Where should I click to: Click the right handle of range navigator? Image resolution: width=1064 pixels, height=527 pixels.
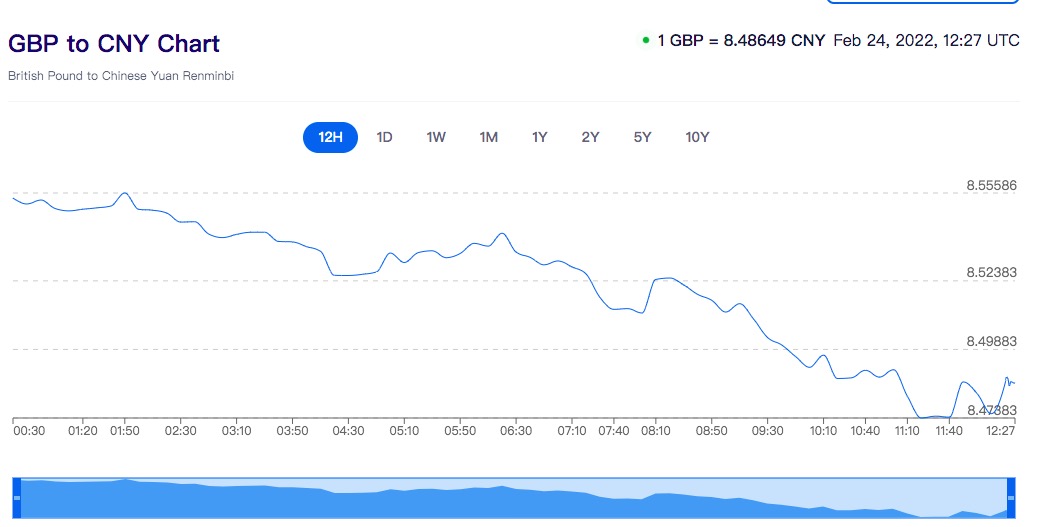tap(1010, 497)
